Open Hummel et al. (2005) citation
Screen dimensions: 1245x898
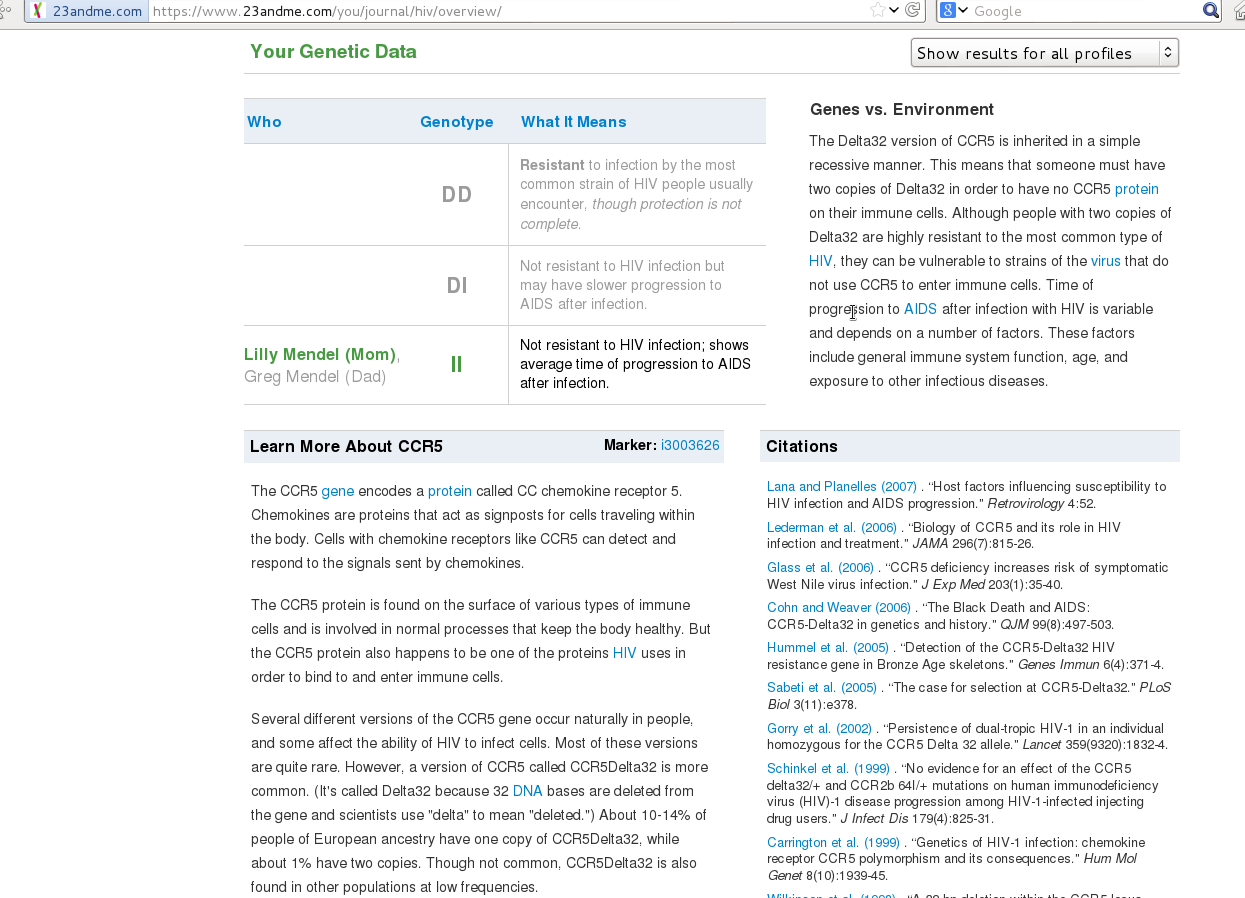[x=828, y=648]
